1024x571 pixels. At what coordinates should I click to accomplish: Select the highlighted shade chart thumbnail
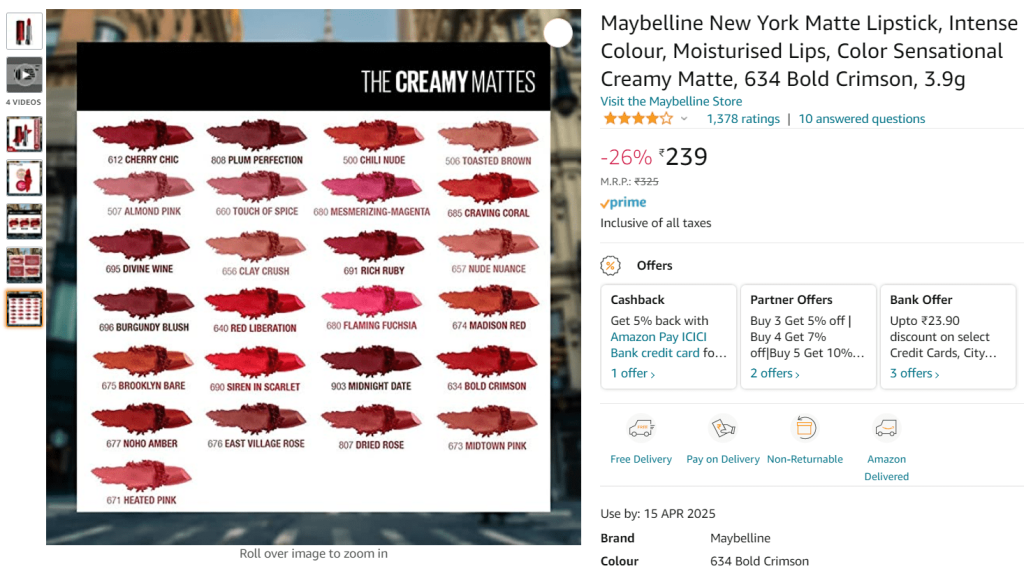coord(24,308)
